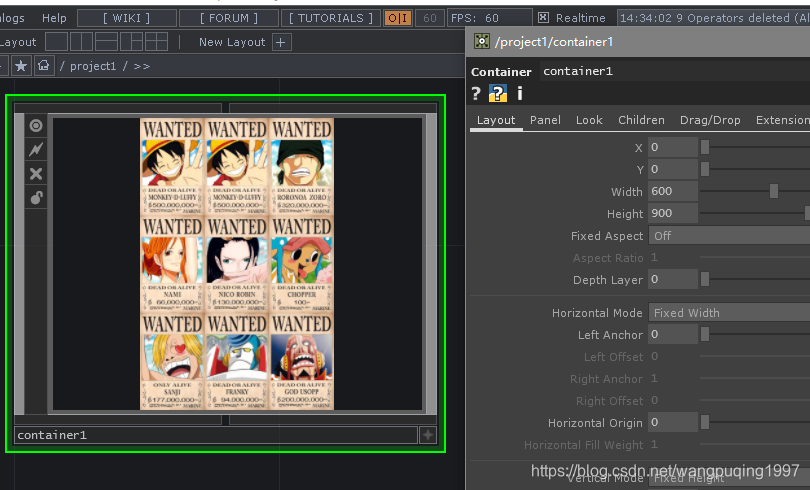The image size is (810, 490).
Task: Open the Fixed Aspect dropdown
Action: click(x=729, y=236)
